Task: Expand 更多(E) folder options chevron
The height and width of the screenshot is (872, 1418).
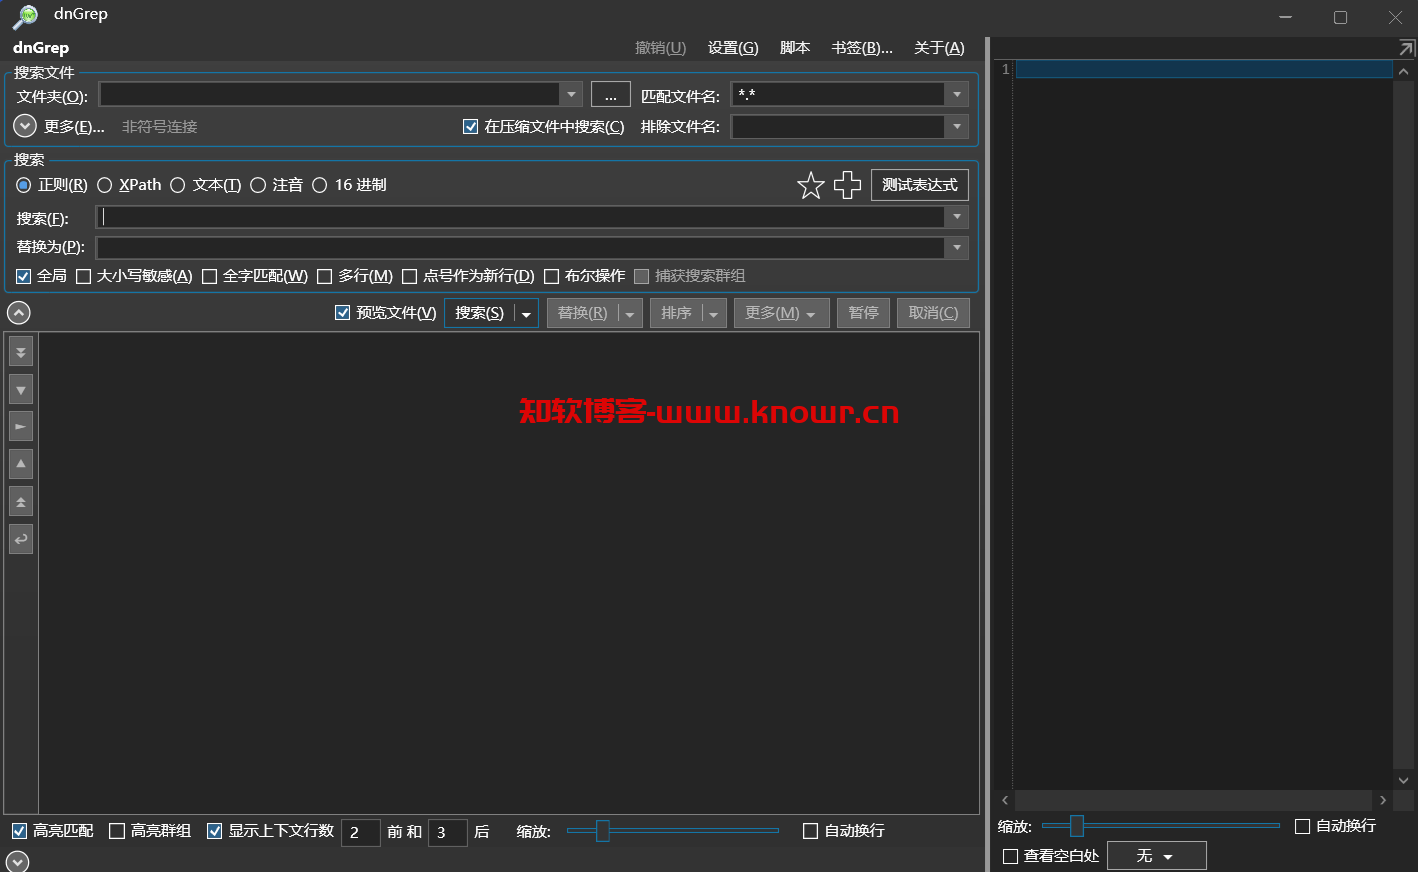Action: [x=25, y=126]
